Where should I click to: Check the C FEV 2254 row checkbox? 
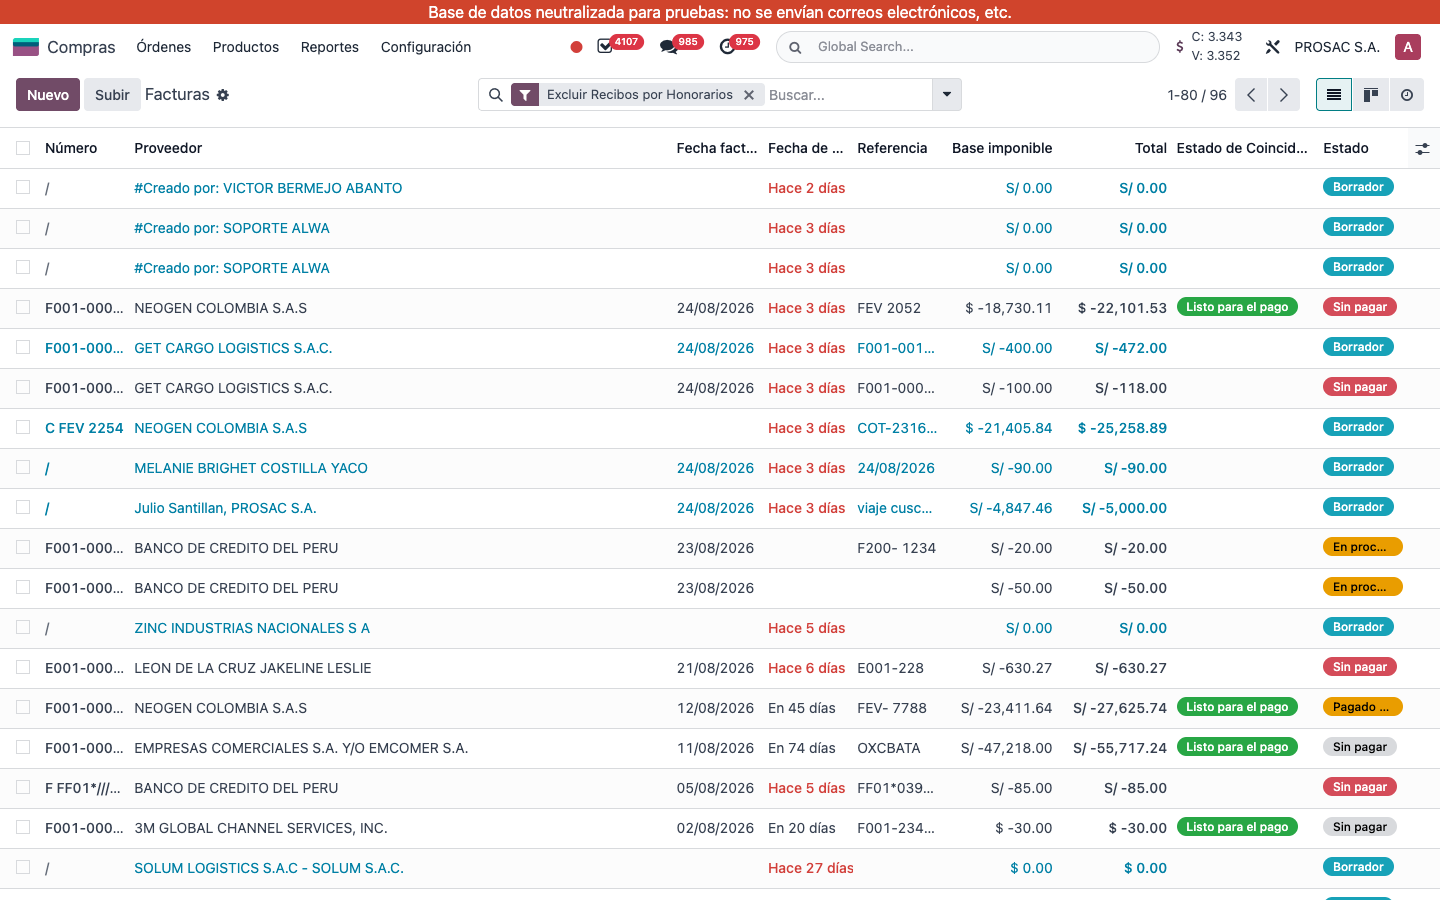(23, 427)
